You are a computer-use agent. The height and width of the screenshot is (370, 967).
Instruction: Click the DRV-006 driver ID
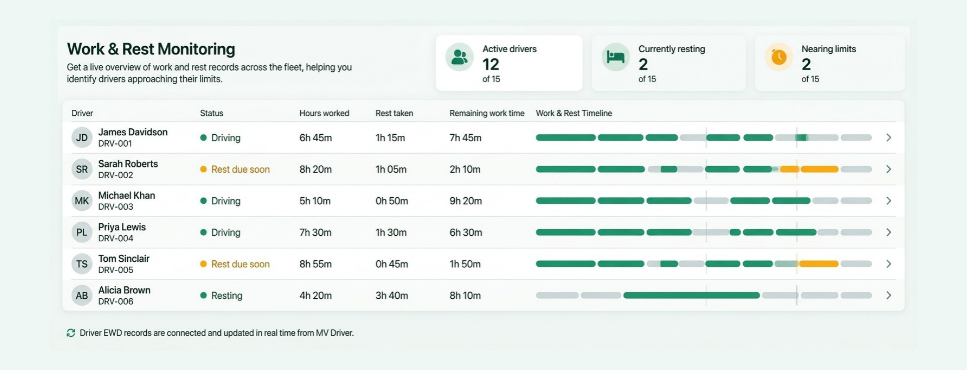pos(115,302)
